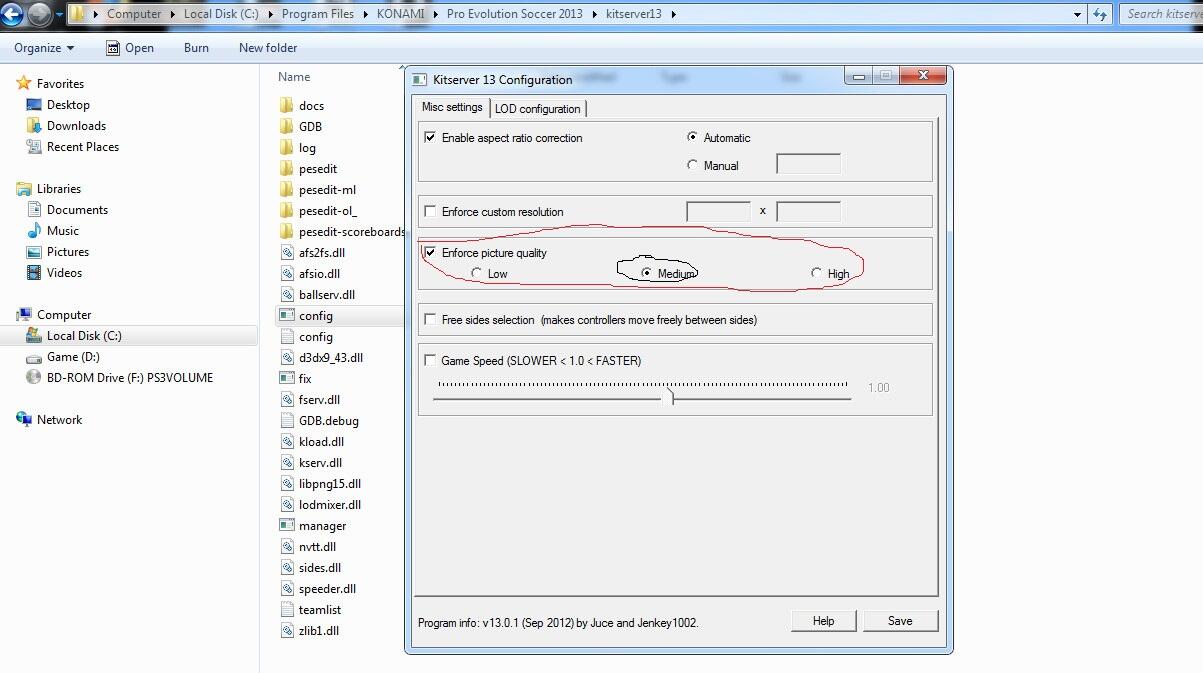The width and height of the screenshot is (1203, 673).
Task: Open Recent Places icon in sidebar
Action: tap(34, 146)
